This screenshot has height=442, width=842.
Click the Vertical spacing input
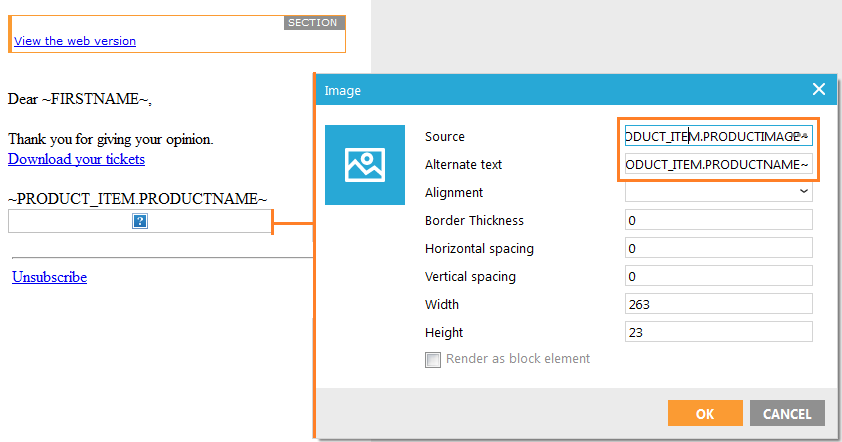[x=717, y=276]
